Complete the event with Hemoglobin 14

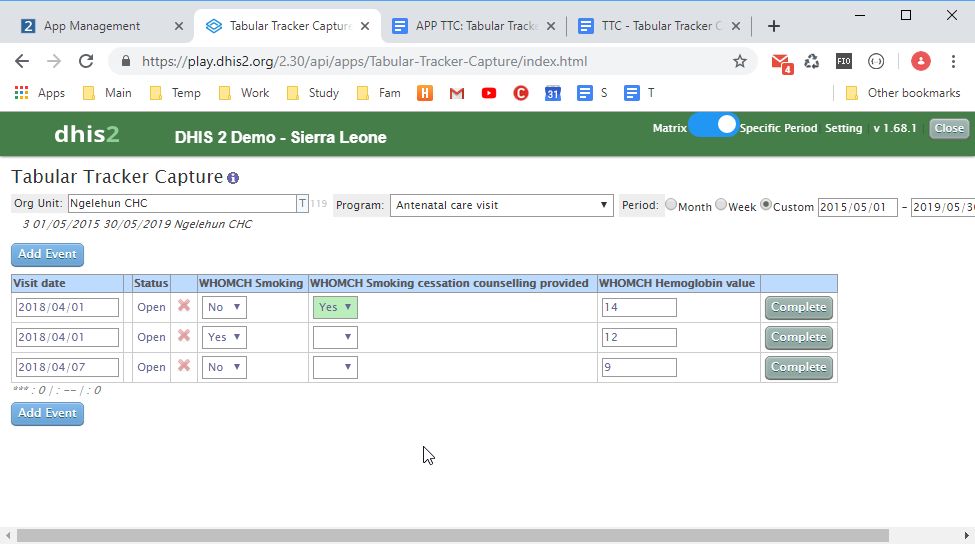click(x=798, y=307)
